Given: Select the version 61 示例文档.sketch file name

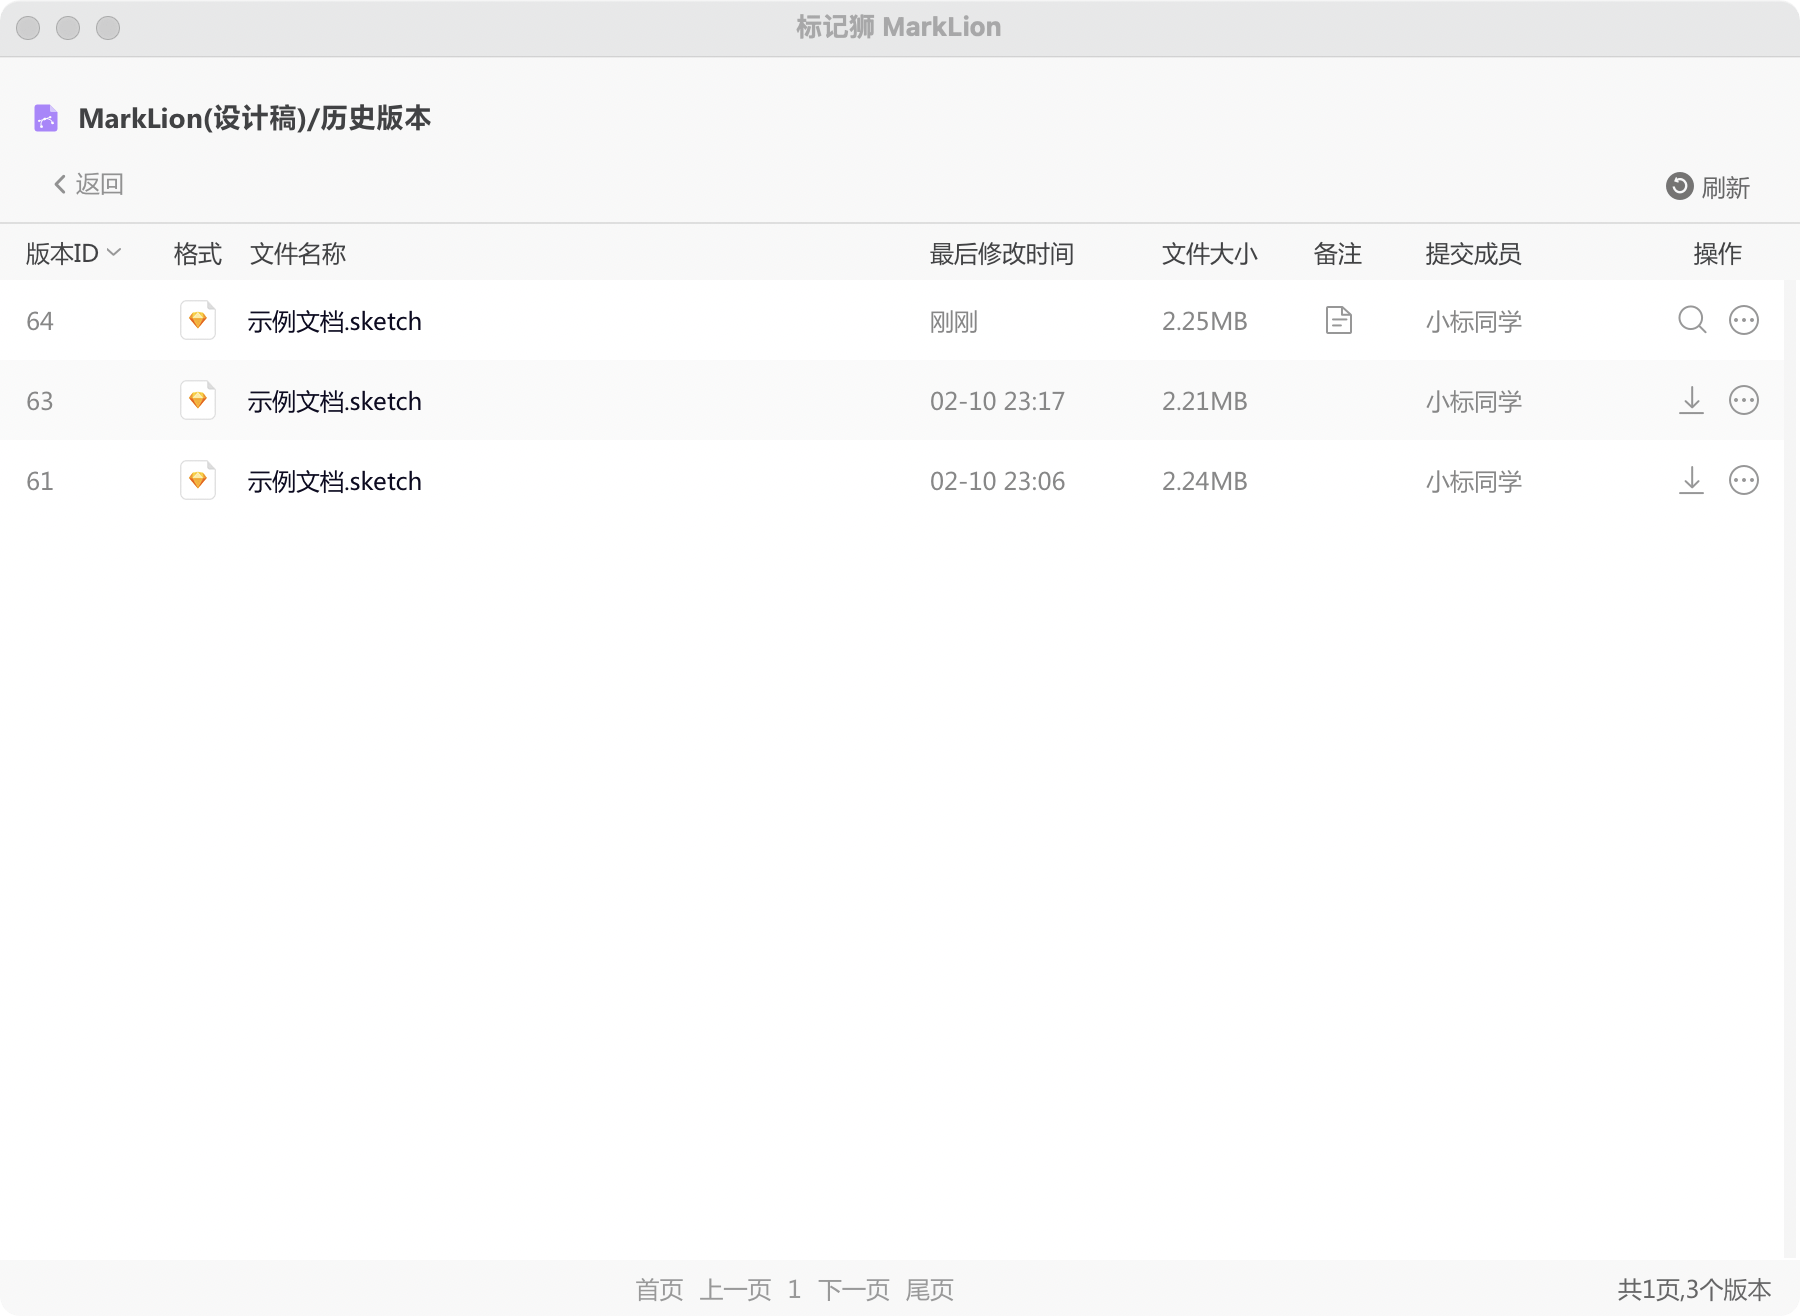Looking at the screenshot, I should [334, 481].
